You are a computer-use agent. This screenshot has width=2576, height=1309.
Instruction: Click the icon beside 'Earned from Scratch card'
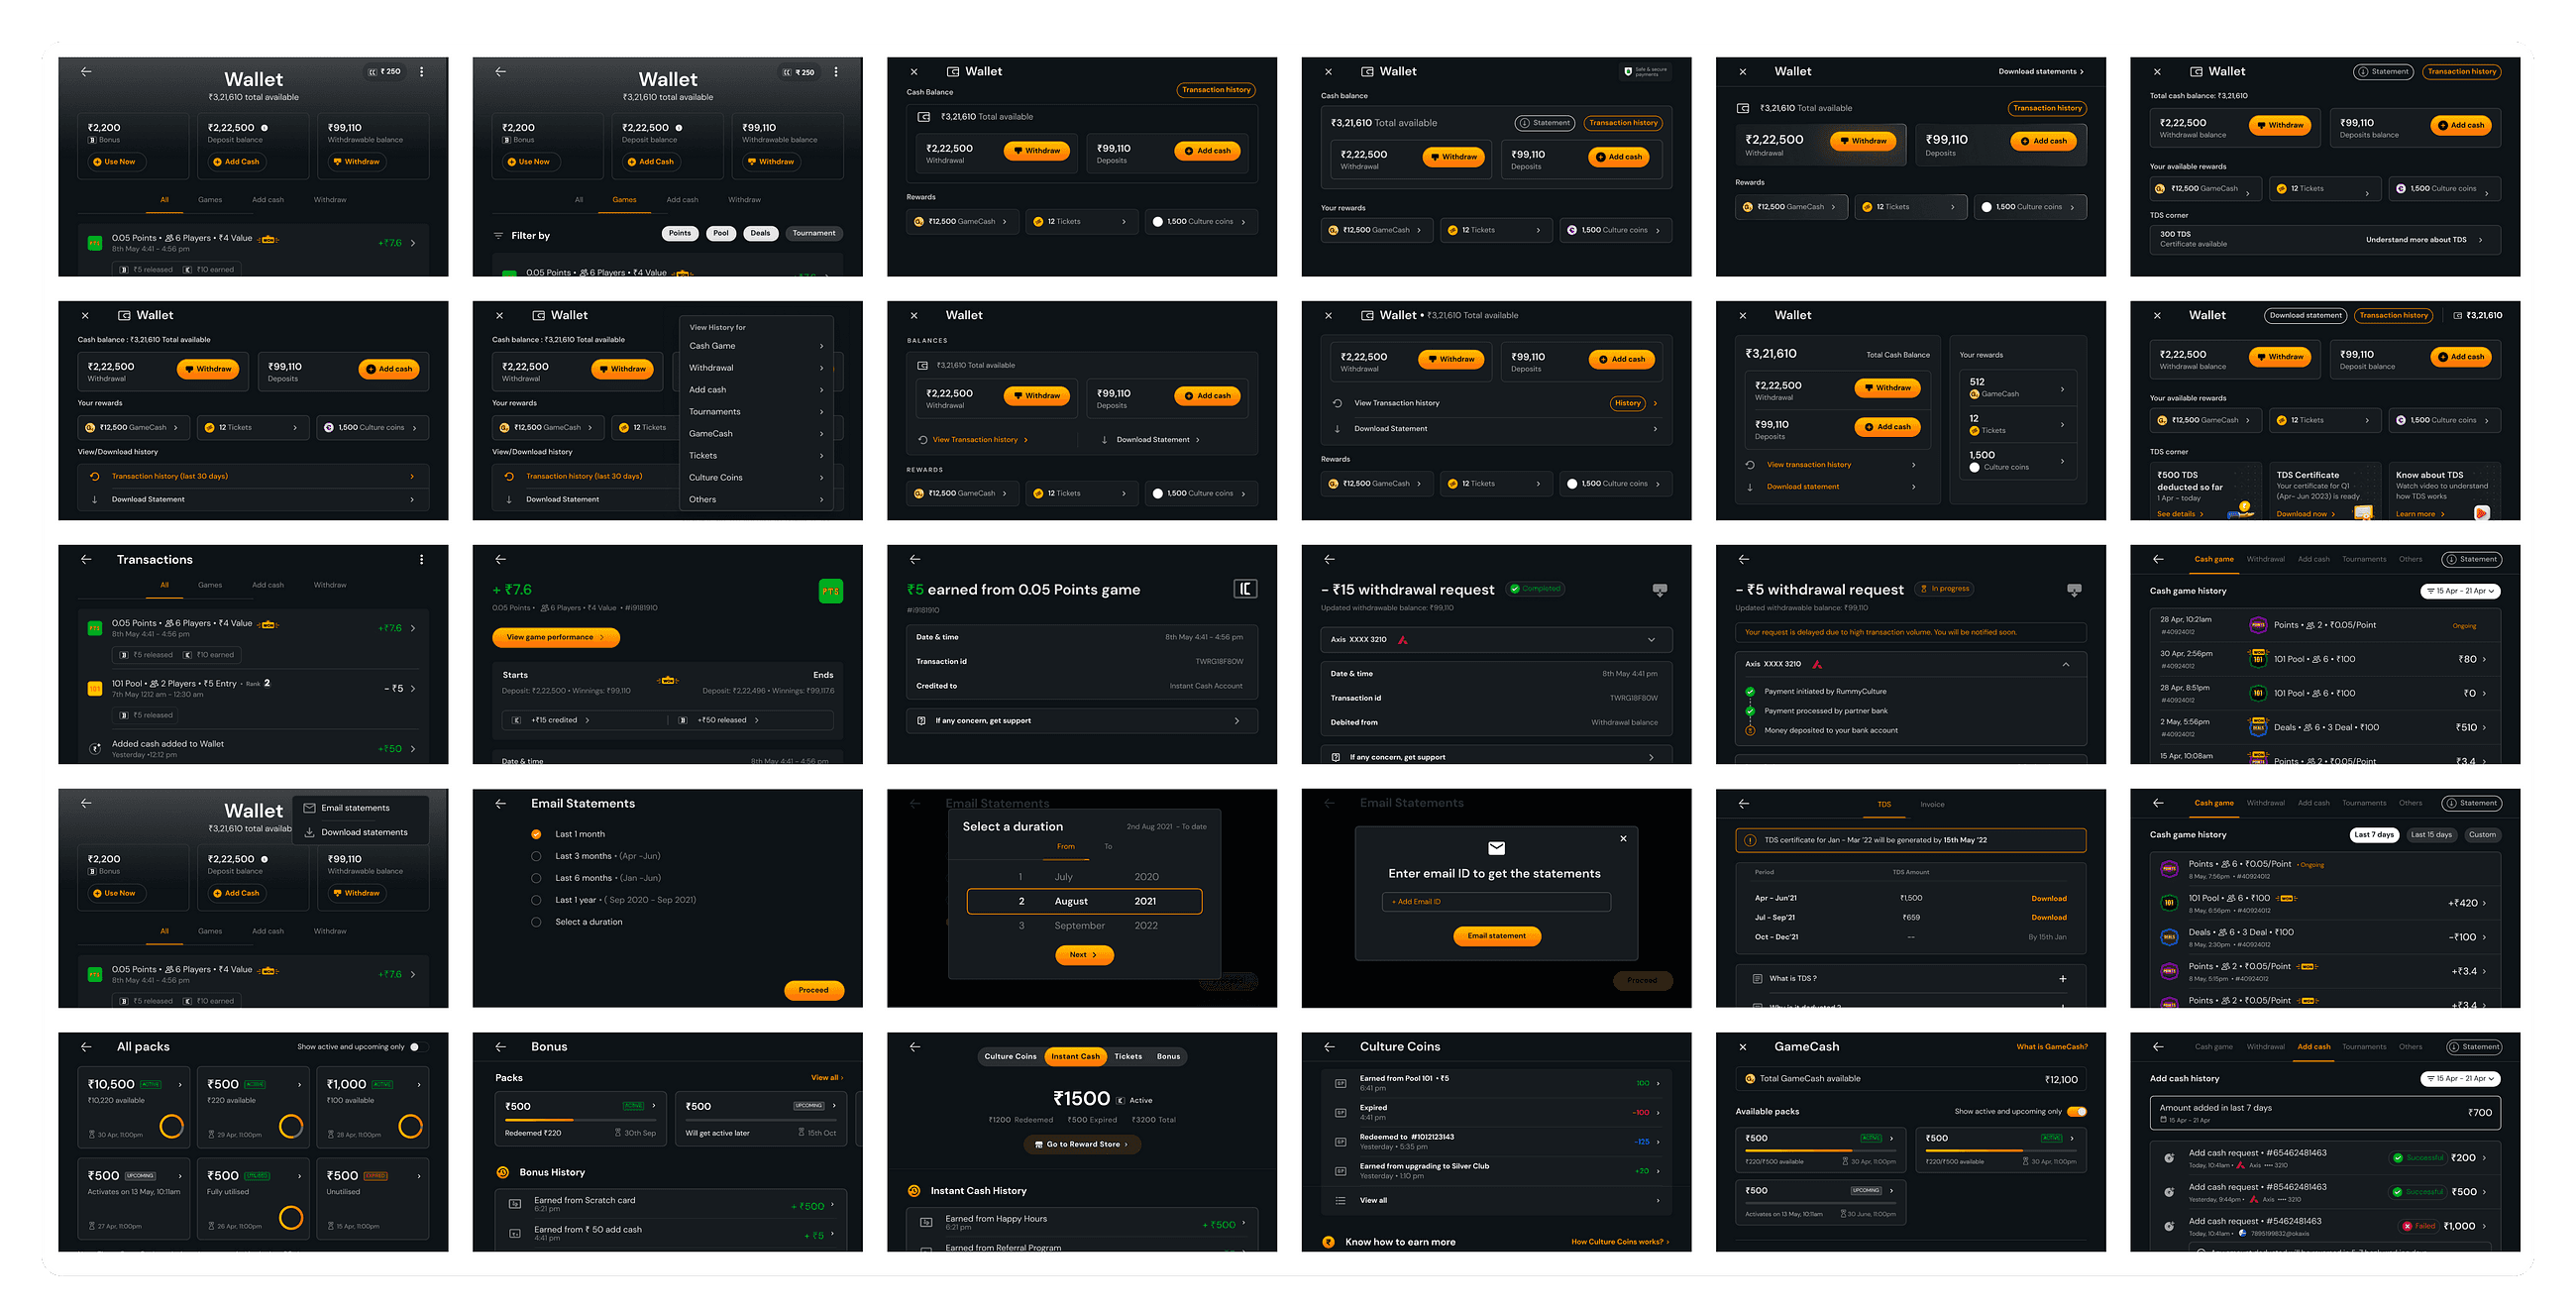pyautogui.click(x=515, y=1204)
